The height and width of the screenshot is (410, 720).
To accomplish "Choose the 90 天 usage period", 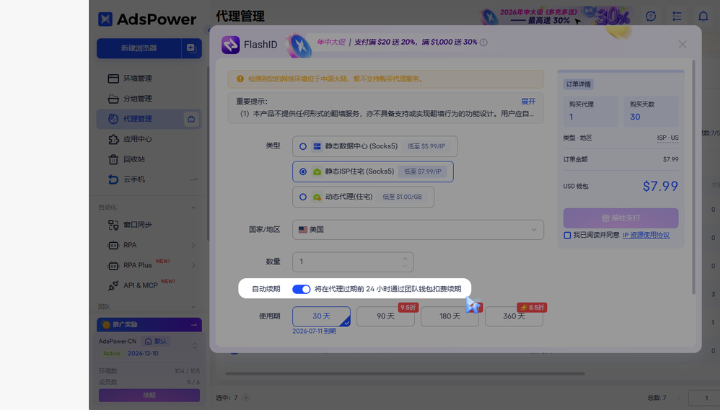I will [386, 316].
